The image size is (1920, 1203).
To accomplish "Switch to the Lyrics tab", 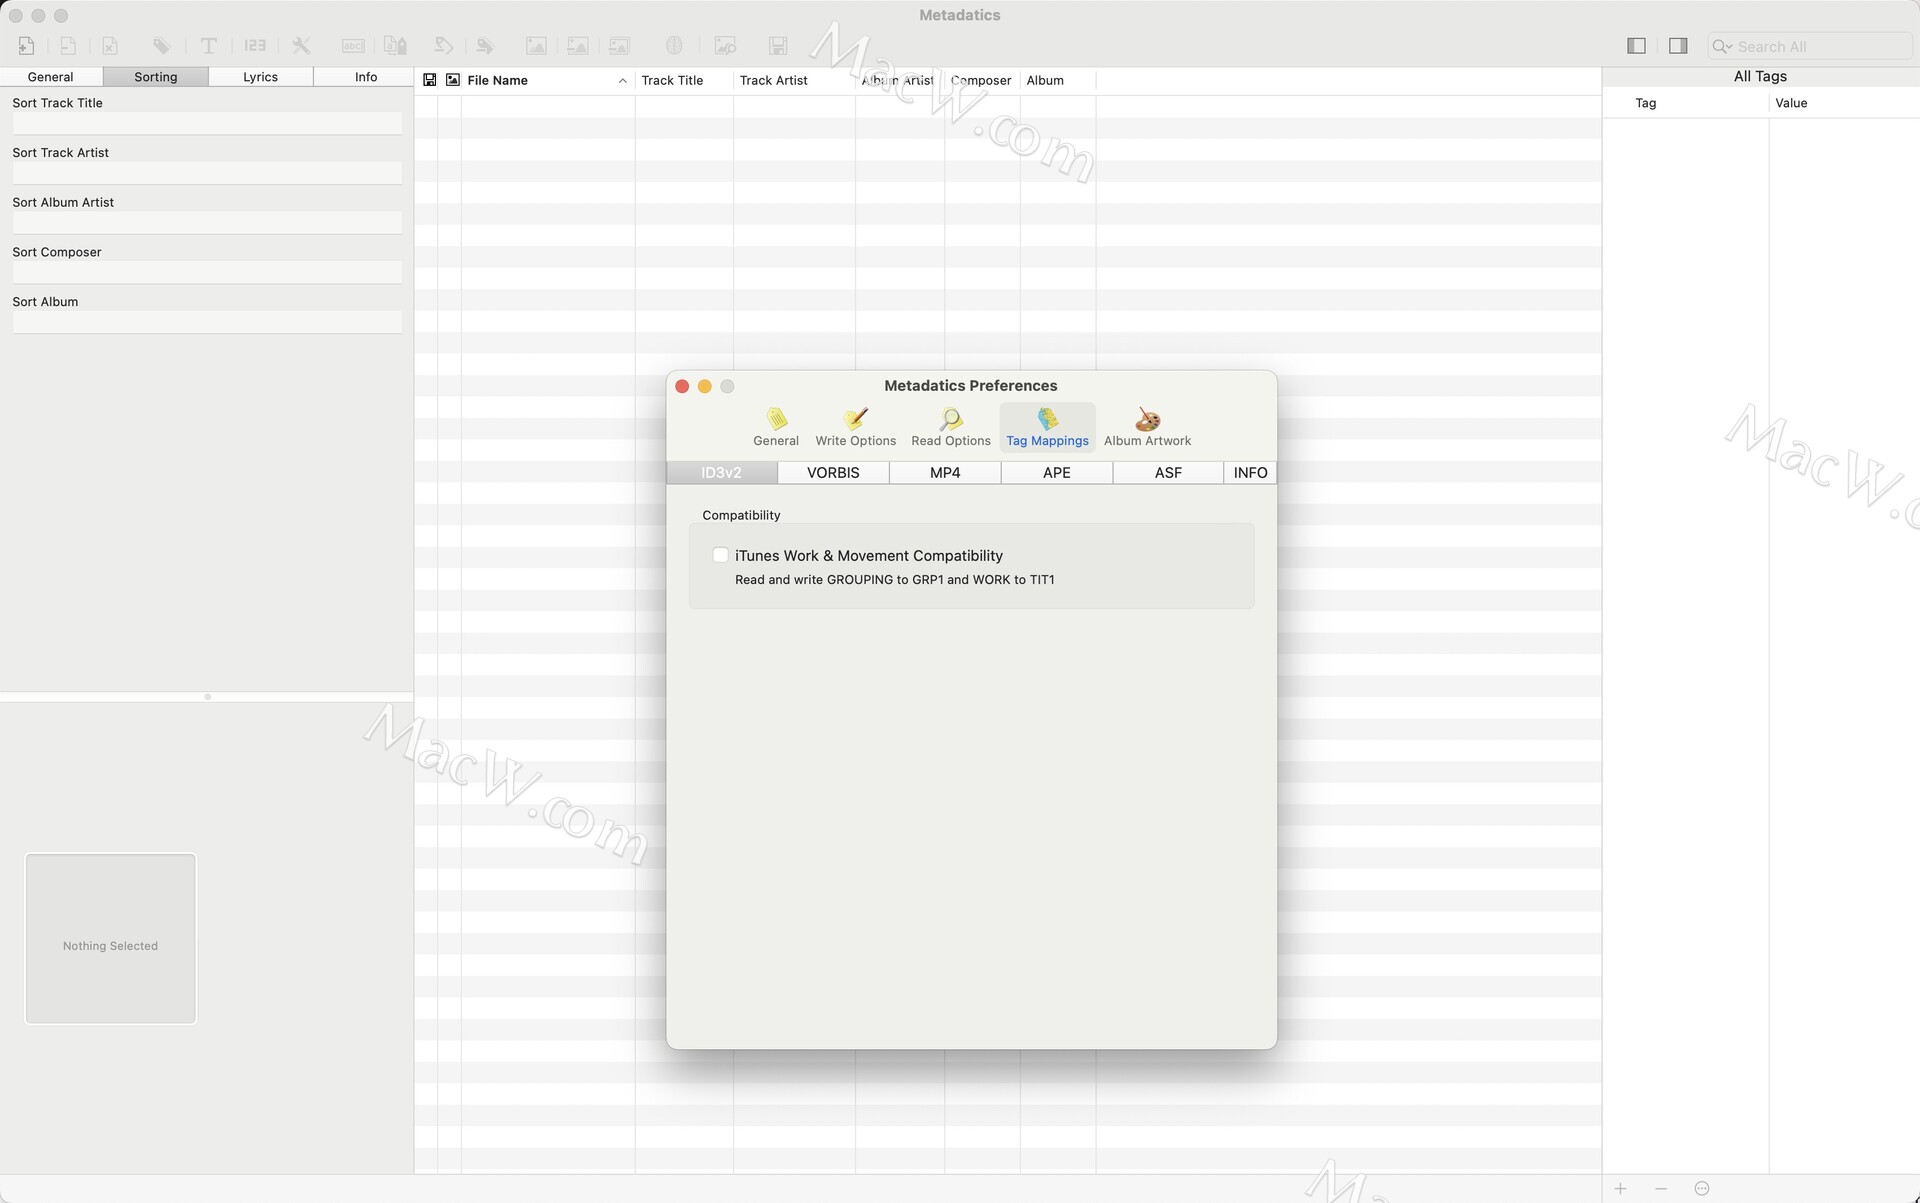I will click(260, 77).
